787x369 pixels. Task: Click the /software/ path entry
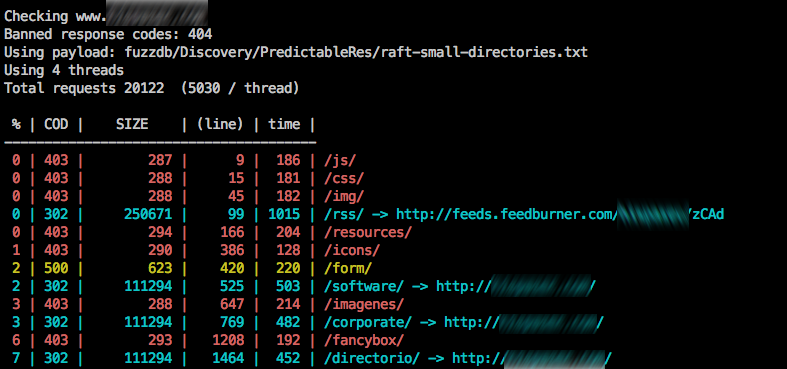coord(364,286)
